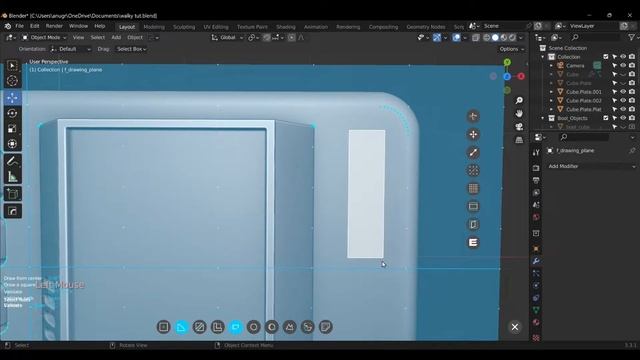Open the viewport Add menu
The width and height of the screenshot is (640, 360).
click(116, 38)
